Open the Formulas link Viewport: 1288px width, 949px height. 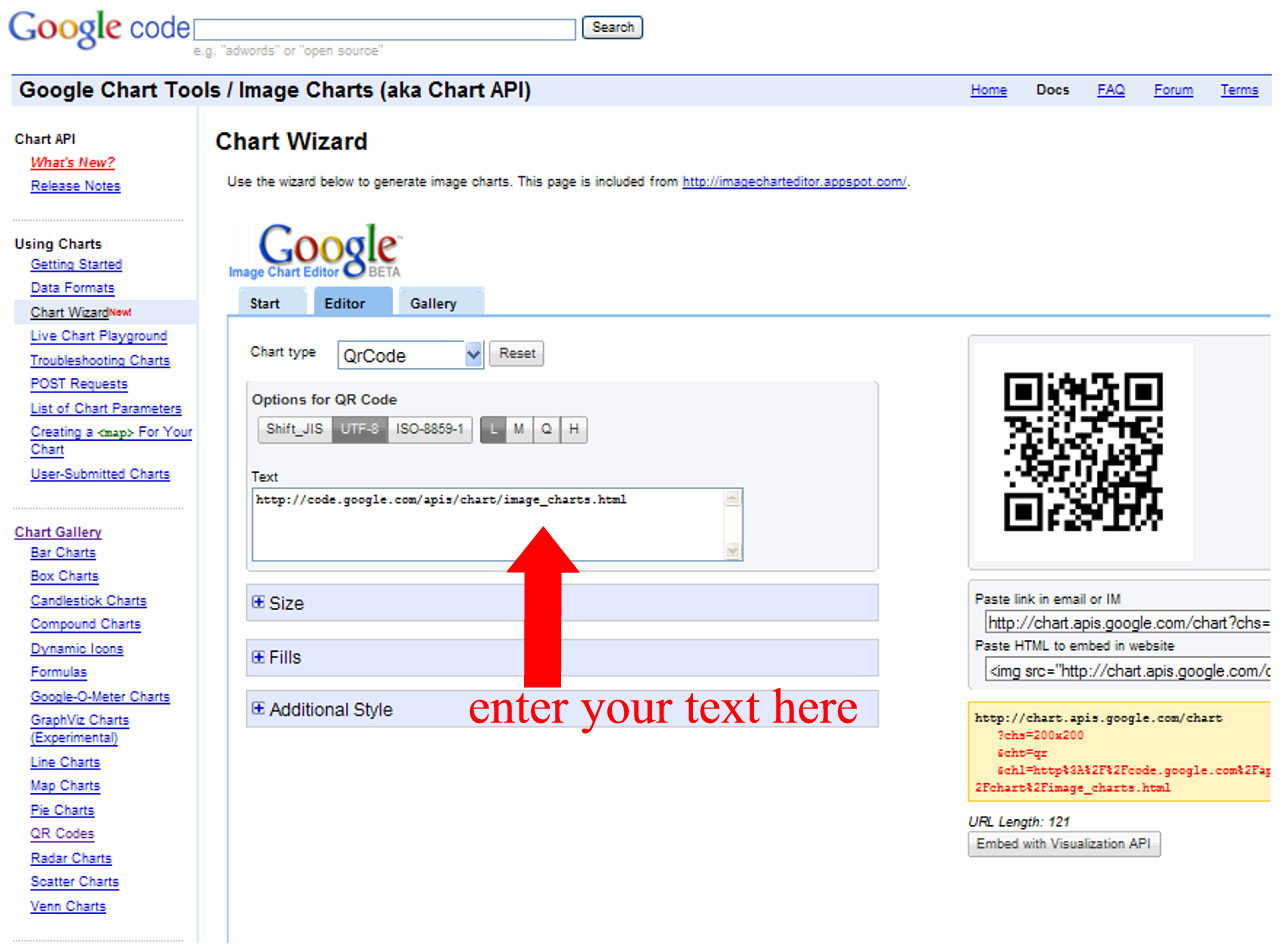[58, 673]
